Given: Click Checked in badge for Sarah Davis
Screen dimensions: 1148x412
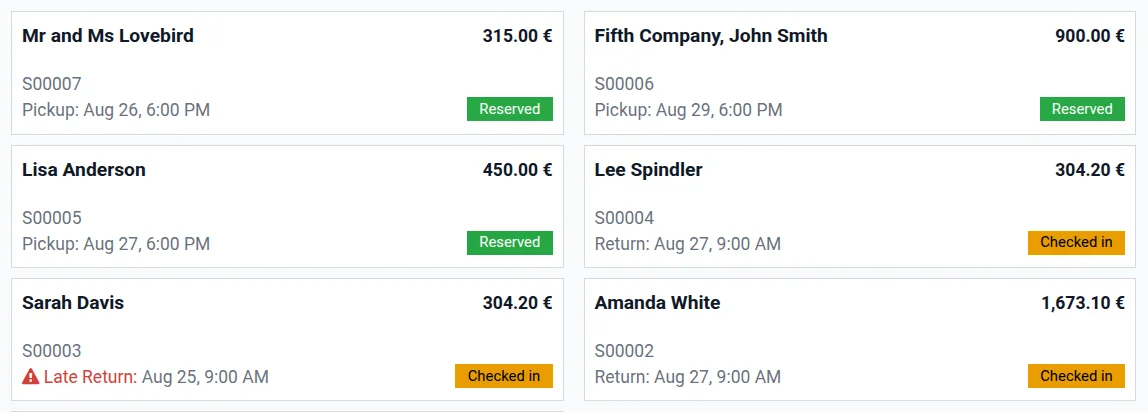Looking at the screenshot, I should [x=503, y=376].
